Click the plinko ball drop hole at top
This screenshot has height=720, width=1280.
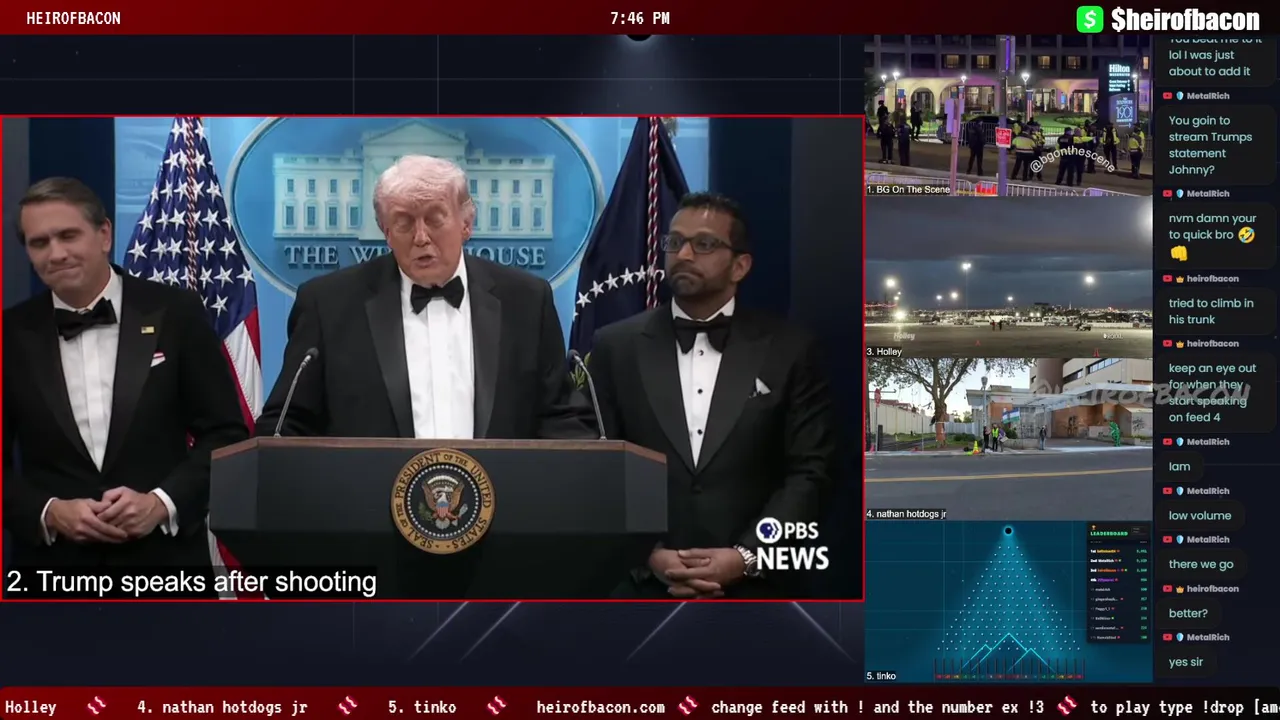(x=1008, y=531)
